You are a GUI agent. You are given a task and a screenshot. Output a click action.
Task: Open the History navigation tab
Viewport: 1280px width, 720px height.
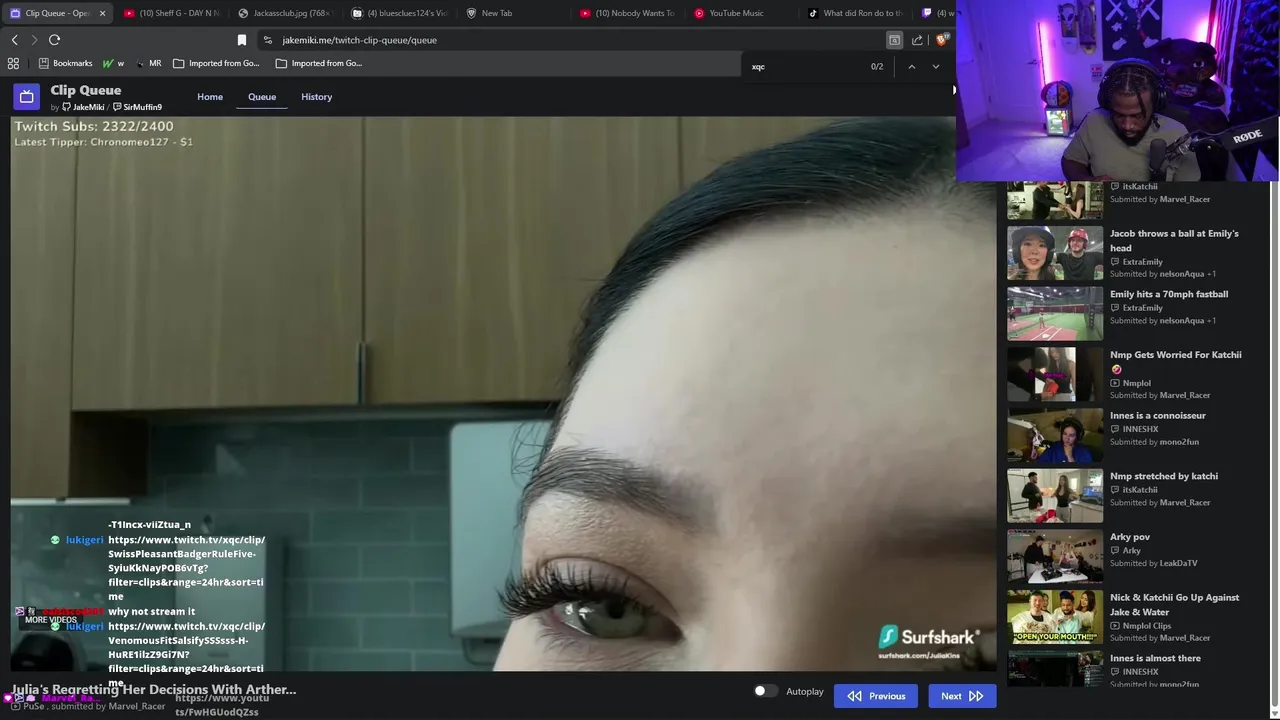pyautogui.click(x=316, y=97)
